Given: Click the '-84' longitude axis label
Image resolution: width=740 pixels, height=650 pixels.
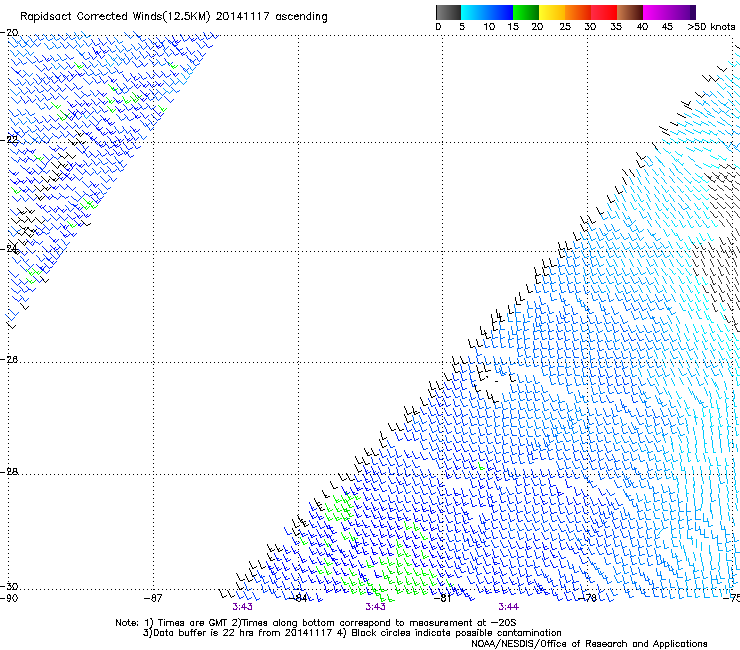Looking at the screenshot, I should (x=299, y=598).
